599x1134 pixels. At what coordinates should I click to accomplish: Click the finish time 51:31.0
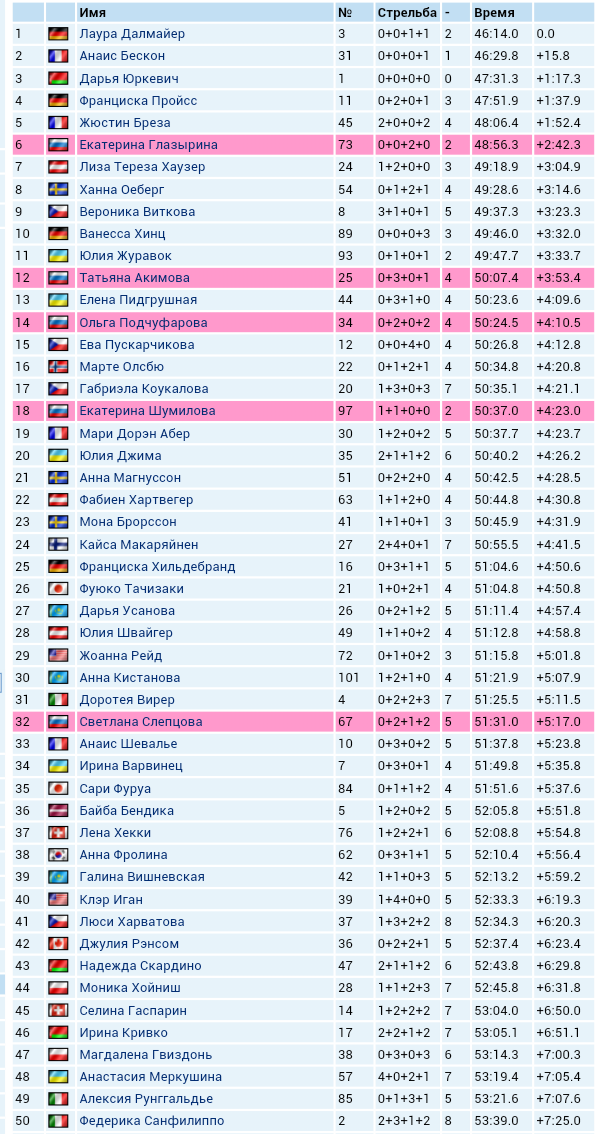pos(496,722)
